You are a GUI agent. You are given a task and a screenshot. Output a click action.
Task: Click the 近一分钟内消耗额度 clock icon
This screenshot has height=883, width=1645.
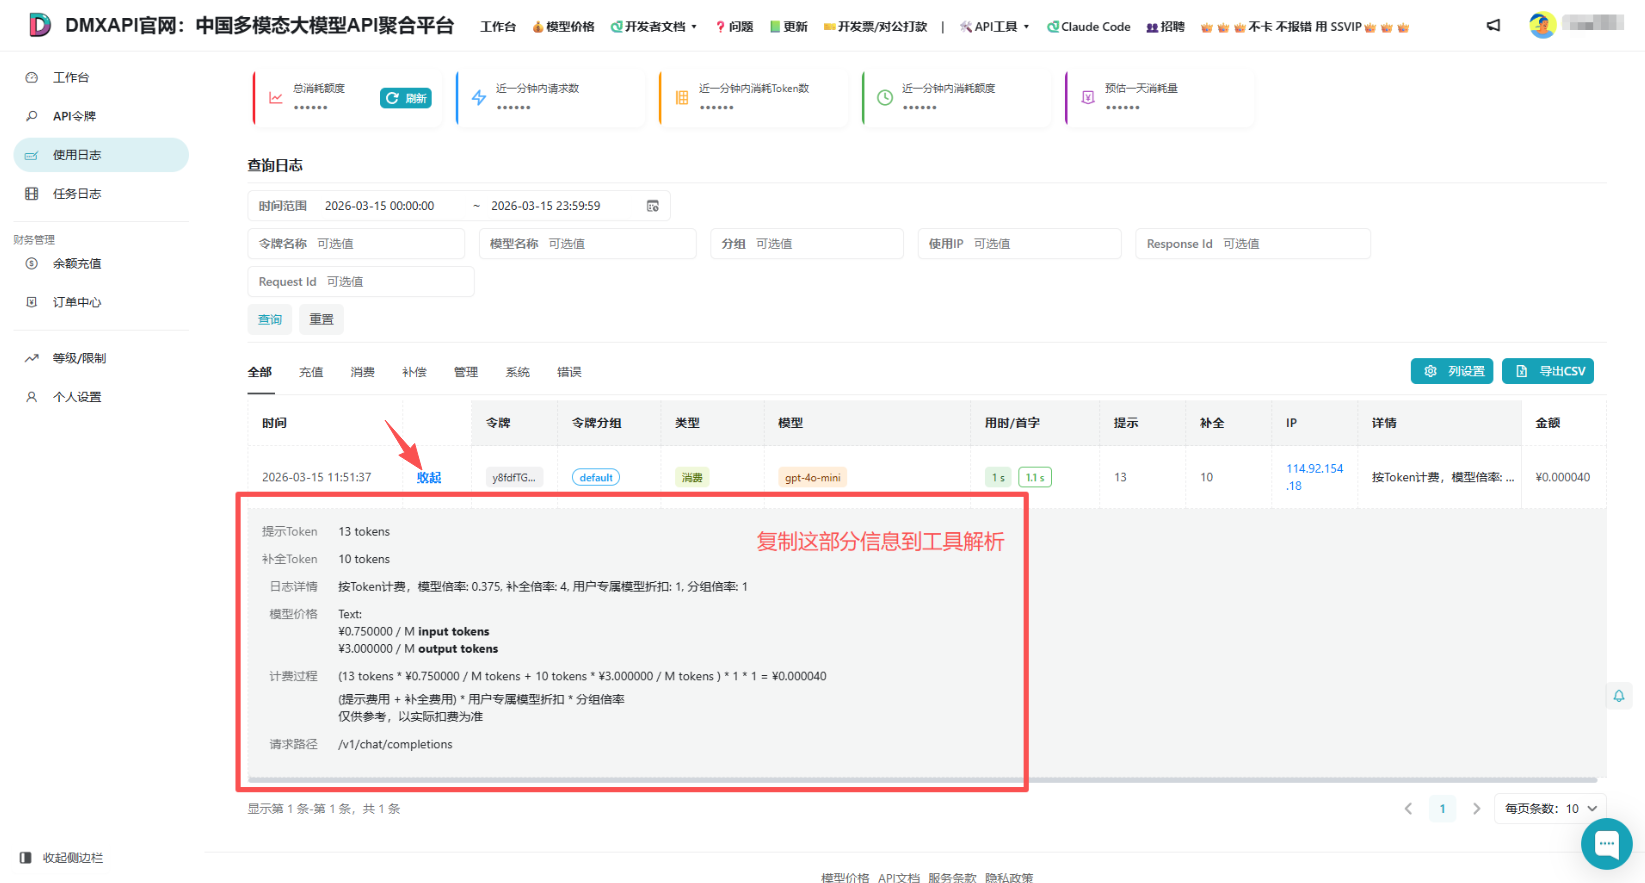click(x=885, y=98)
